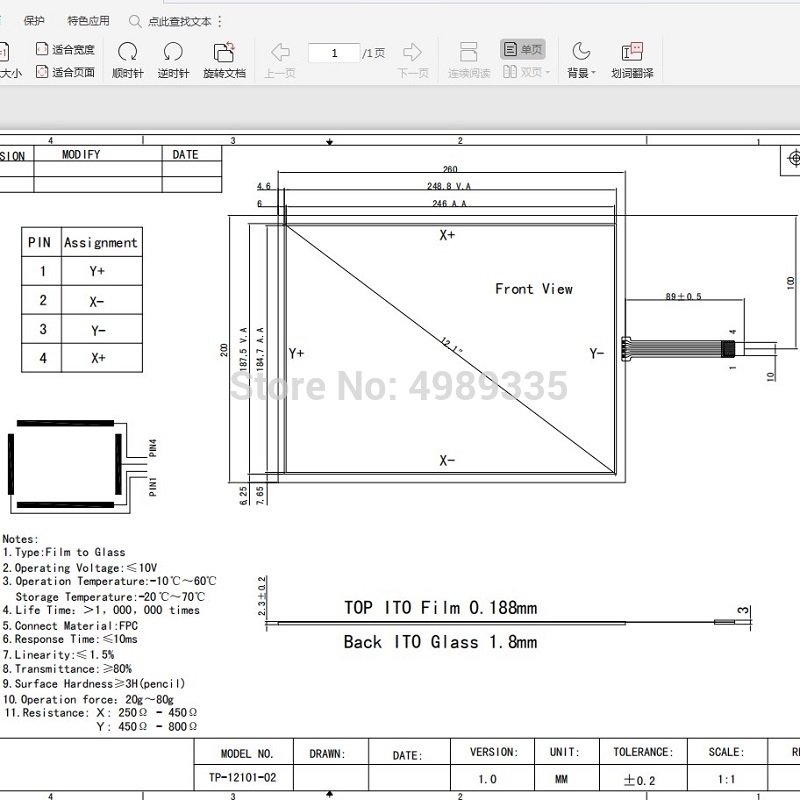The image size is (800, 800).
Task: Open more search options via vertical dots
Action: [218, 19]
